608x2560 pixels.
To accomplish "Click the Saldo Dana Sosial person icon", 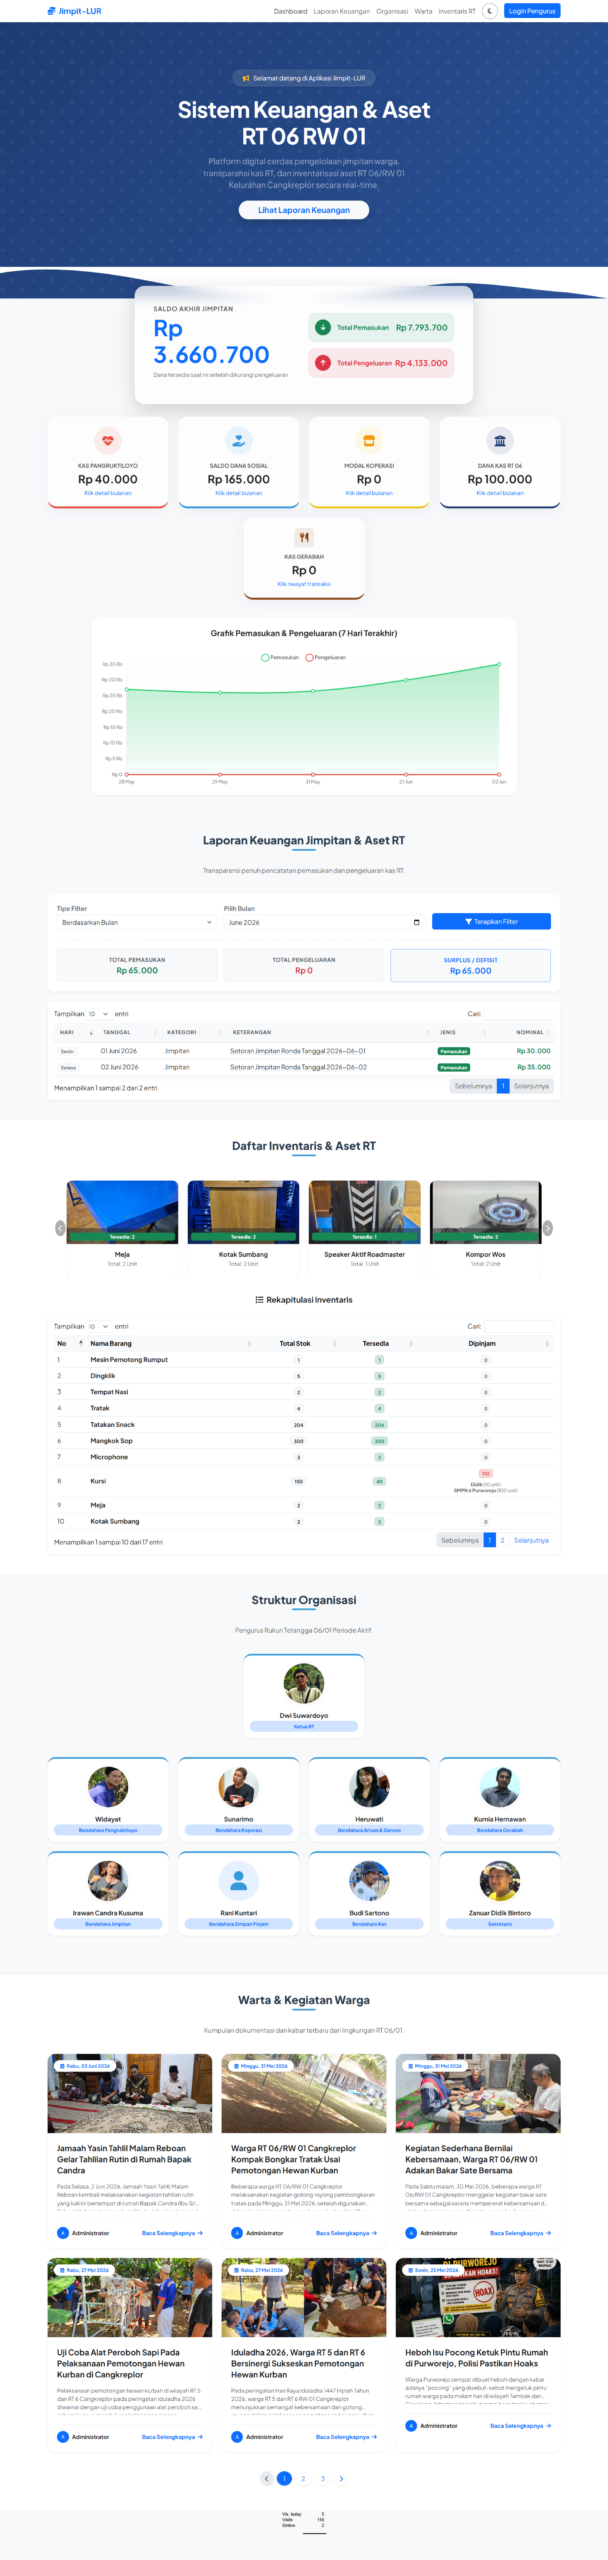I will pyautogui.click(x=238, y=440).
